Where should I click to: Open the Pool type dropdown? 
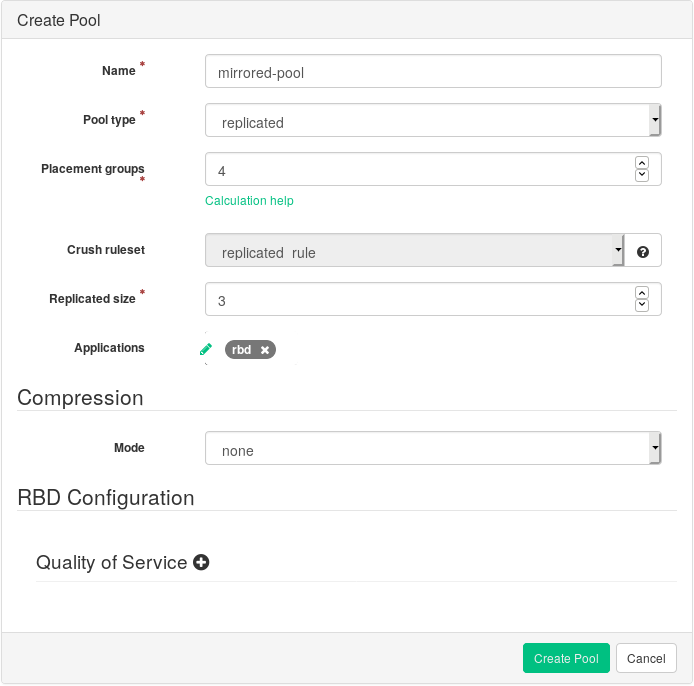[432, 122]
